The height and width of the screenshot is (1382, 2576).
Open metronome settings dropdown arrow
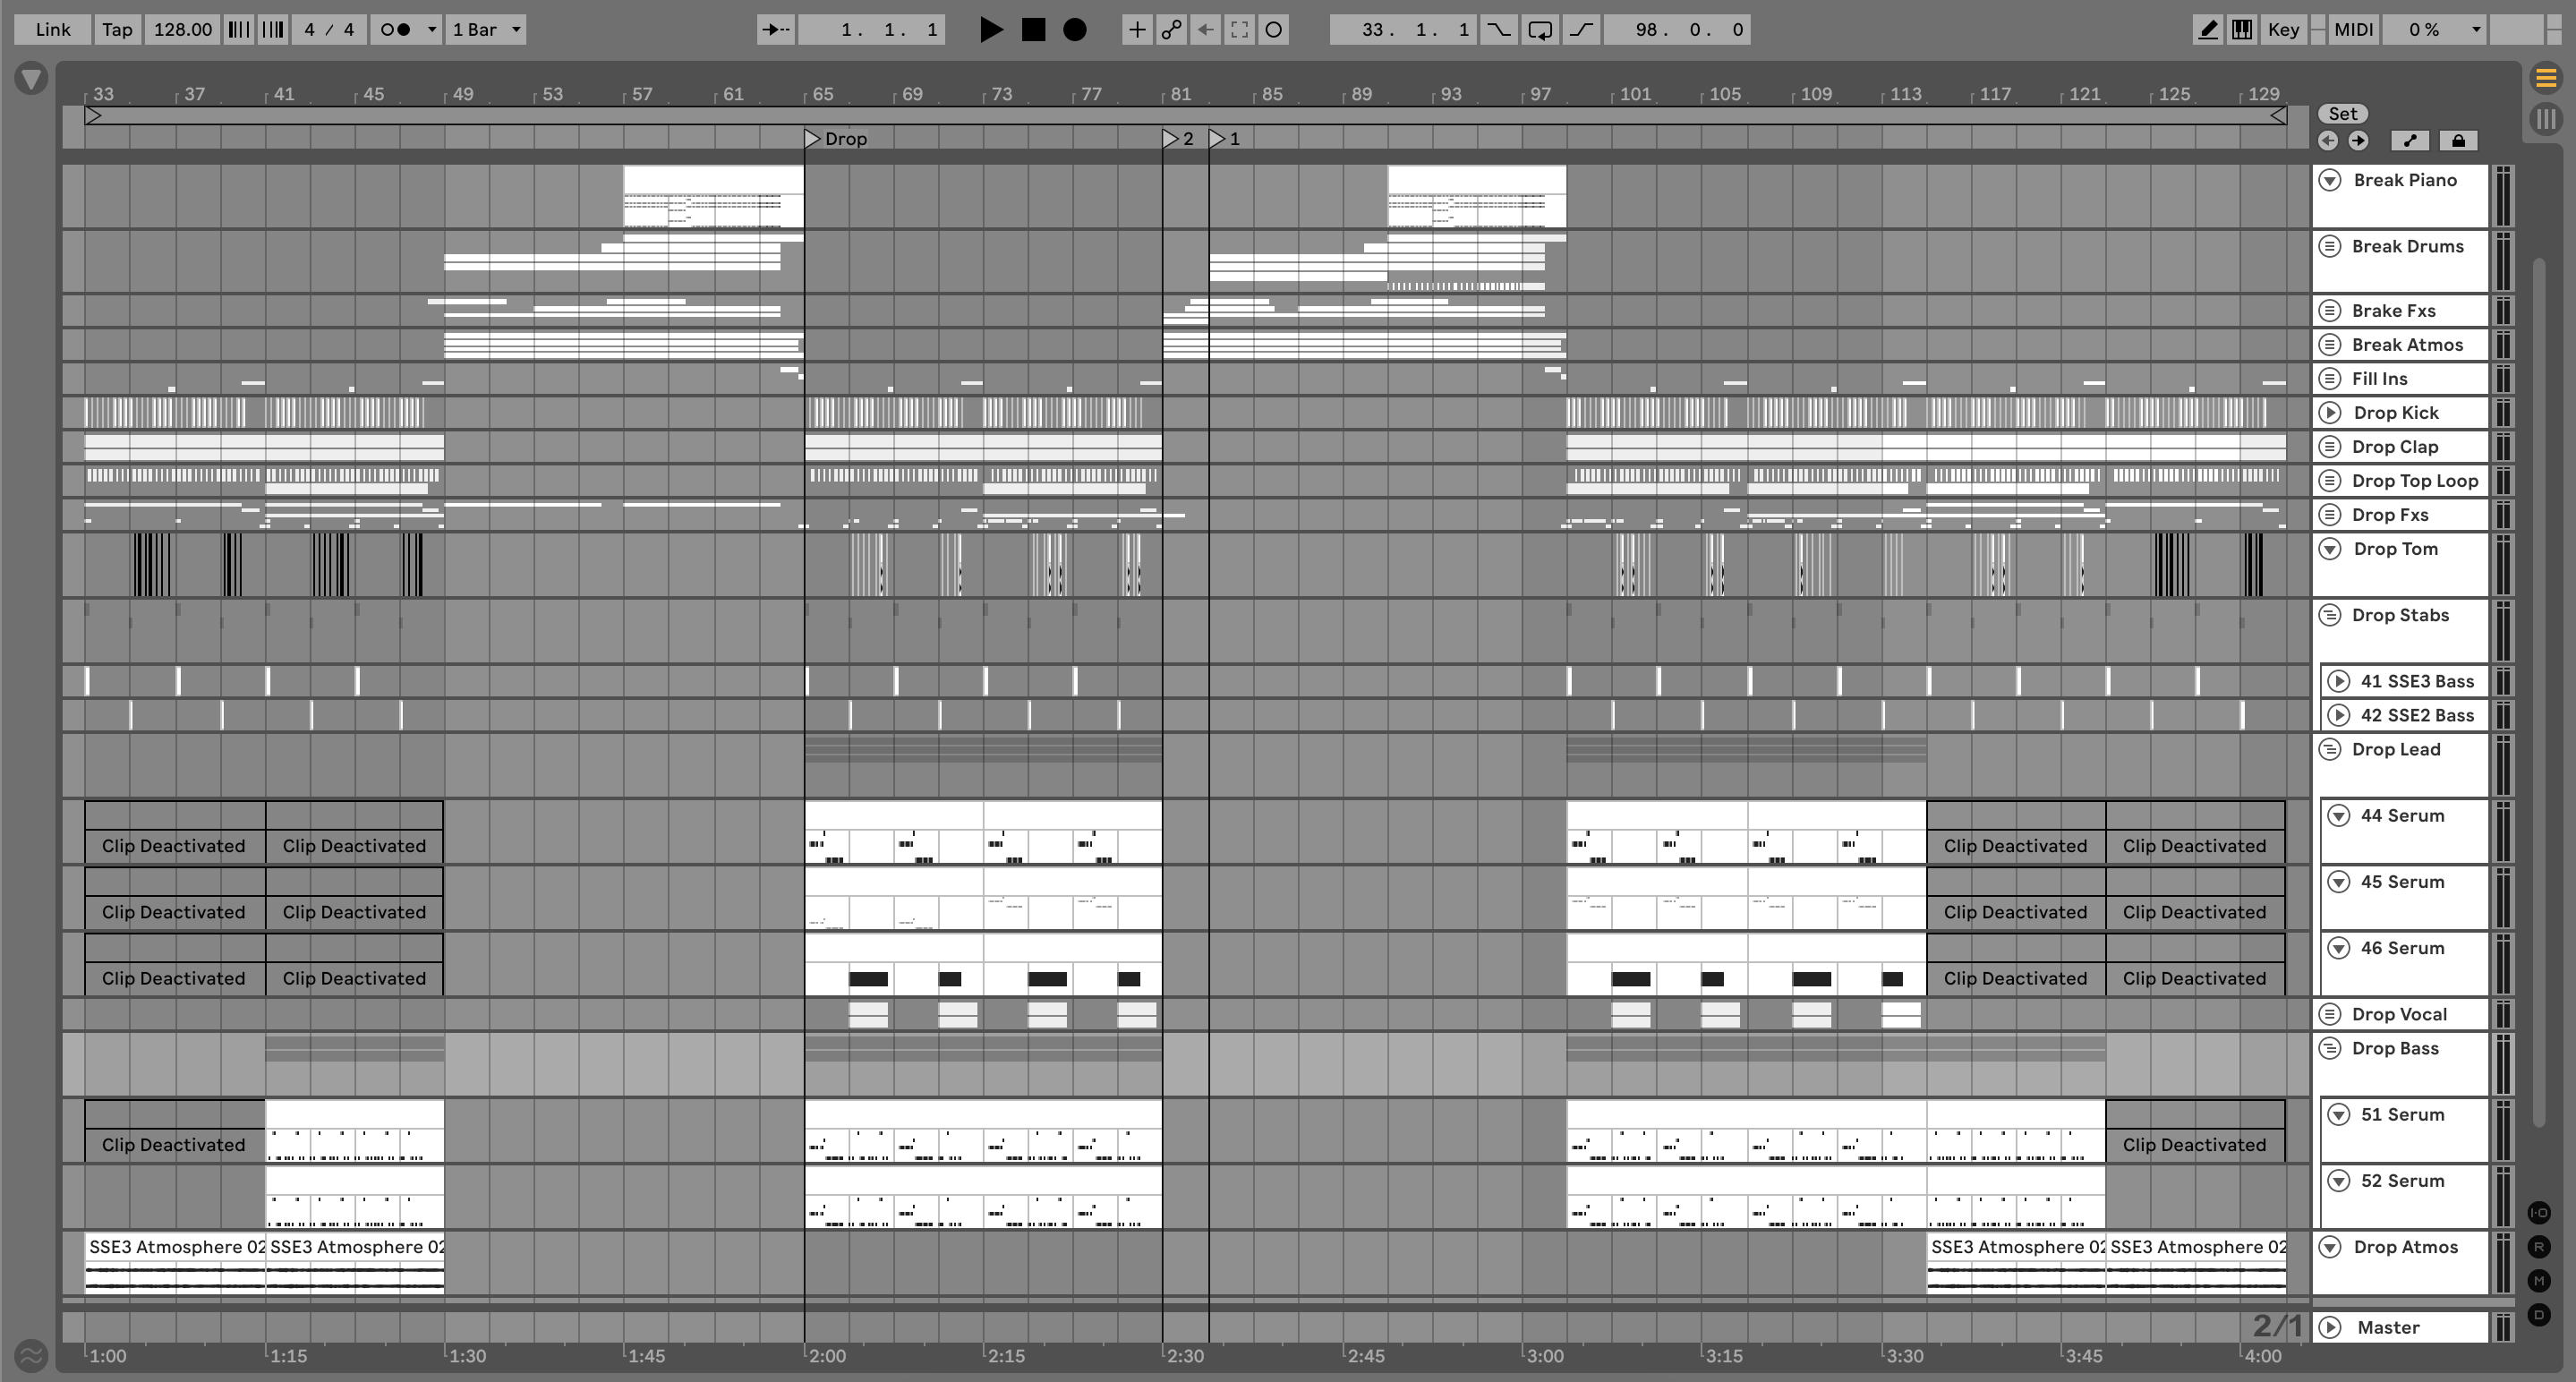pos(431,29)
